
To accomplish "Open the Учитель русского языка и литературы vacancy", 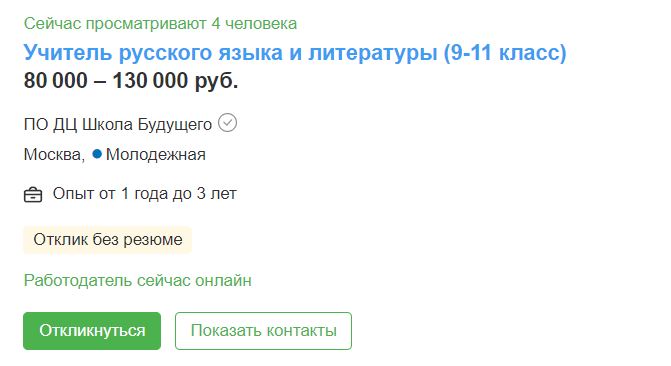I will 295,53.
